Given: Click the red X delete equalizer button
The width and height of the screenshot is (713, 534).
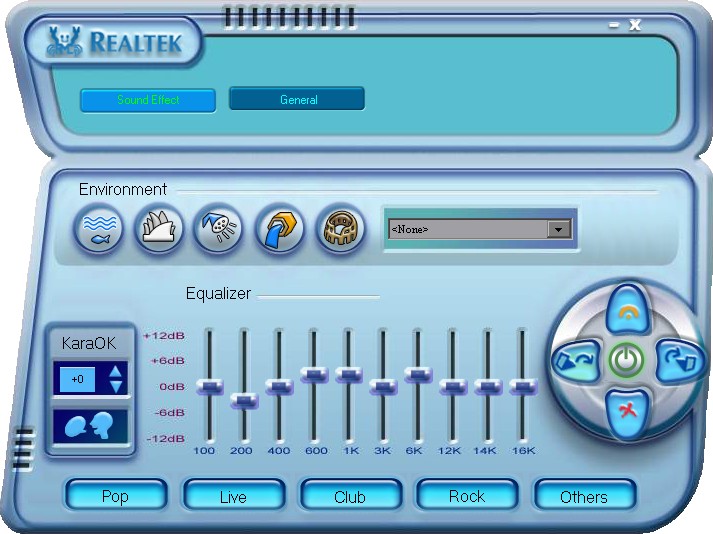Looking at the screenshot, I should click(x=628, y=412).
